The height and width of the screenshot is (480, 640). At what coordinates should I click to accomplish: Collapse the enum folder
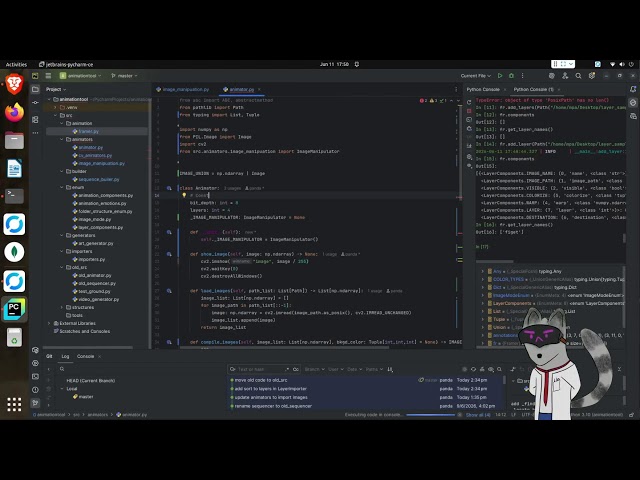click(x=62, y=187)
